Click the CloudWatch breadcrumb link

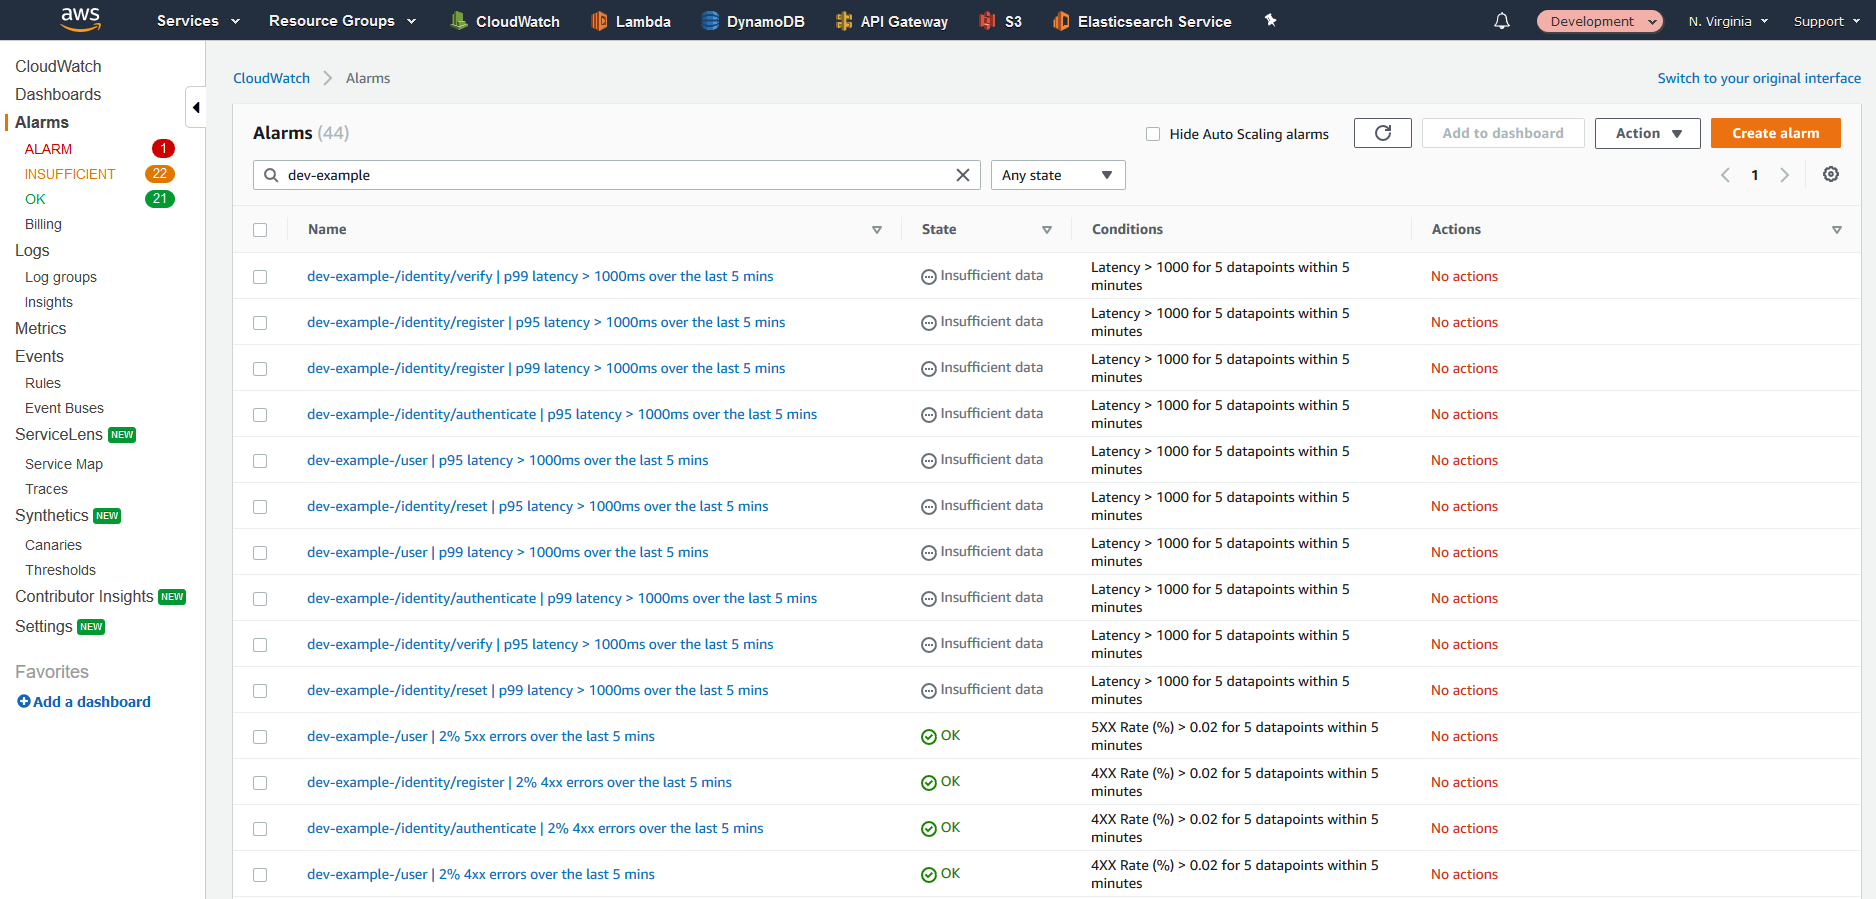pyautogui.click(x=271, y=78)
